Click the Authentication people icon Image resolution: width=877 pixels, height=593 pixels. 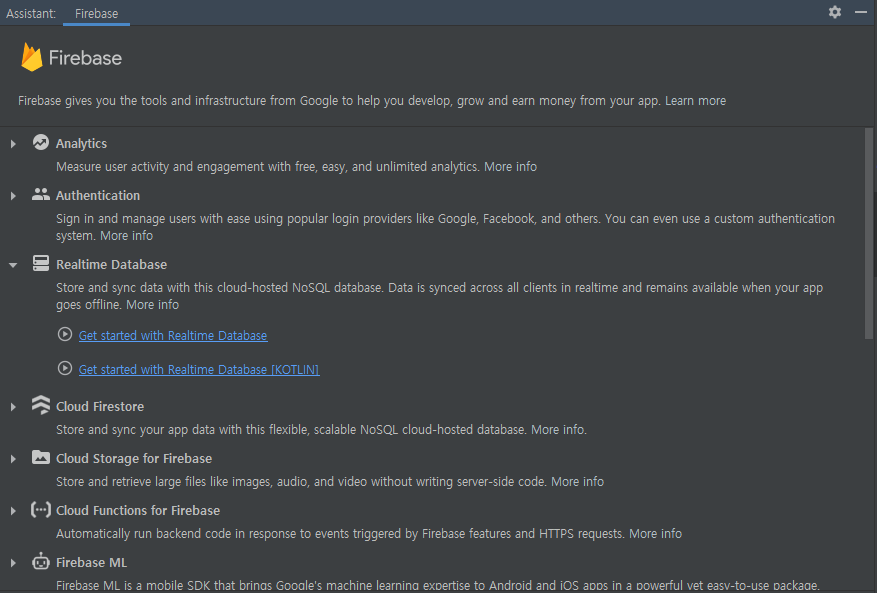41,195
